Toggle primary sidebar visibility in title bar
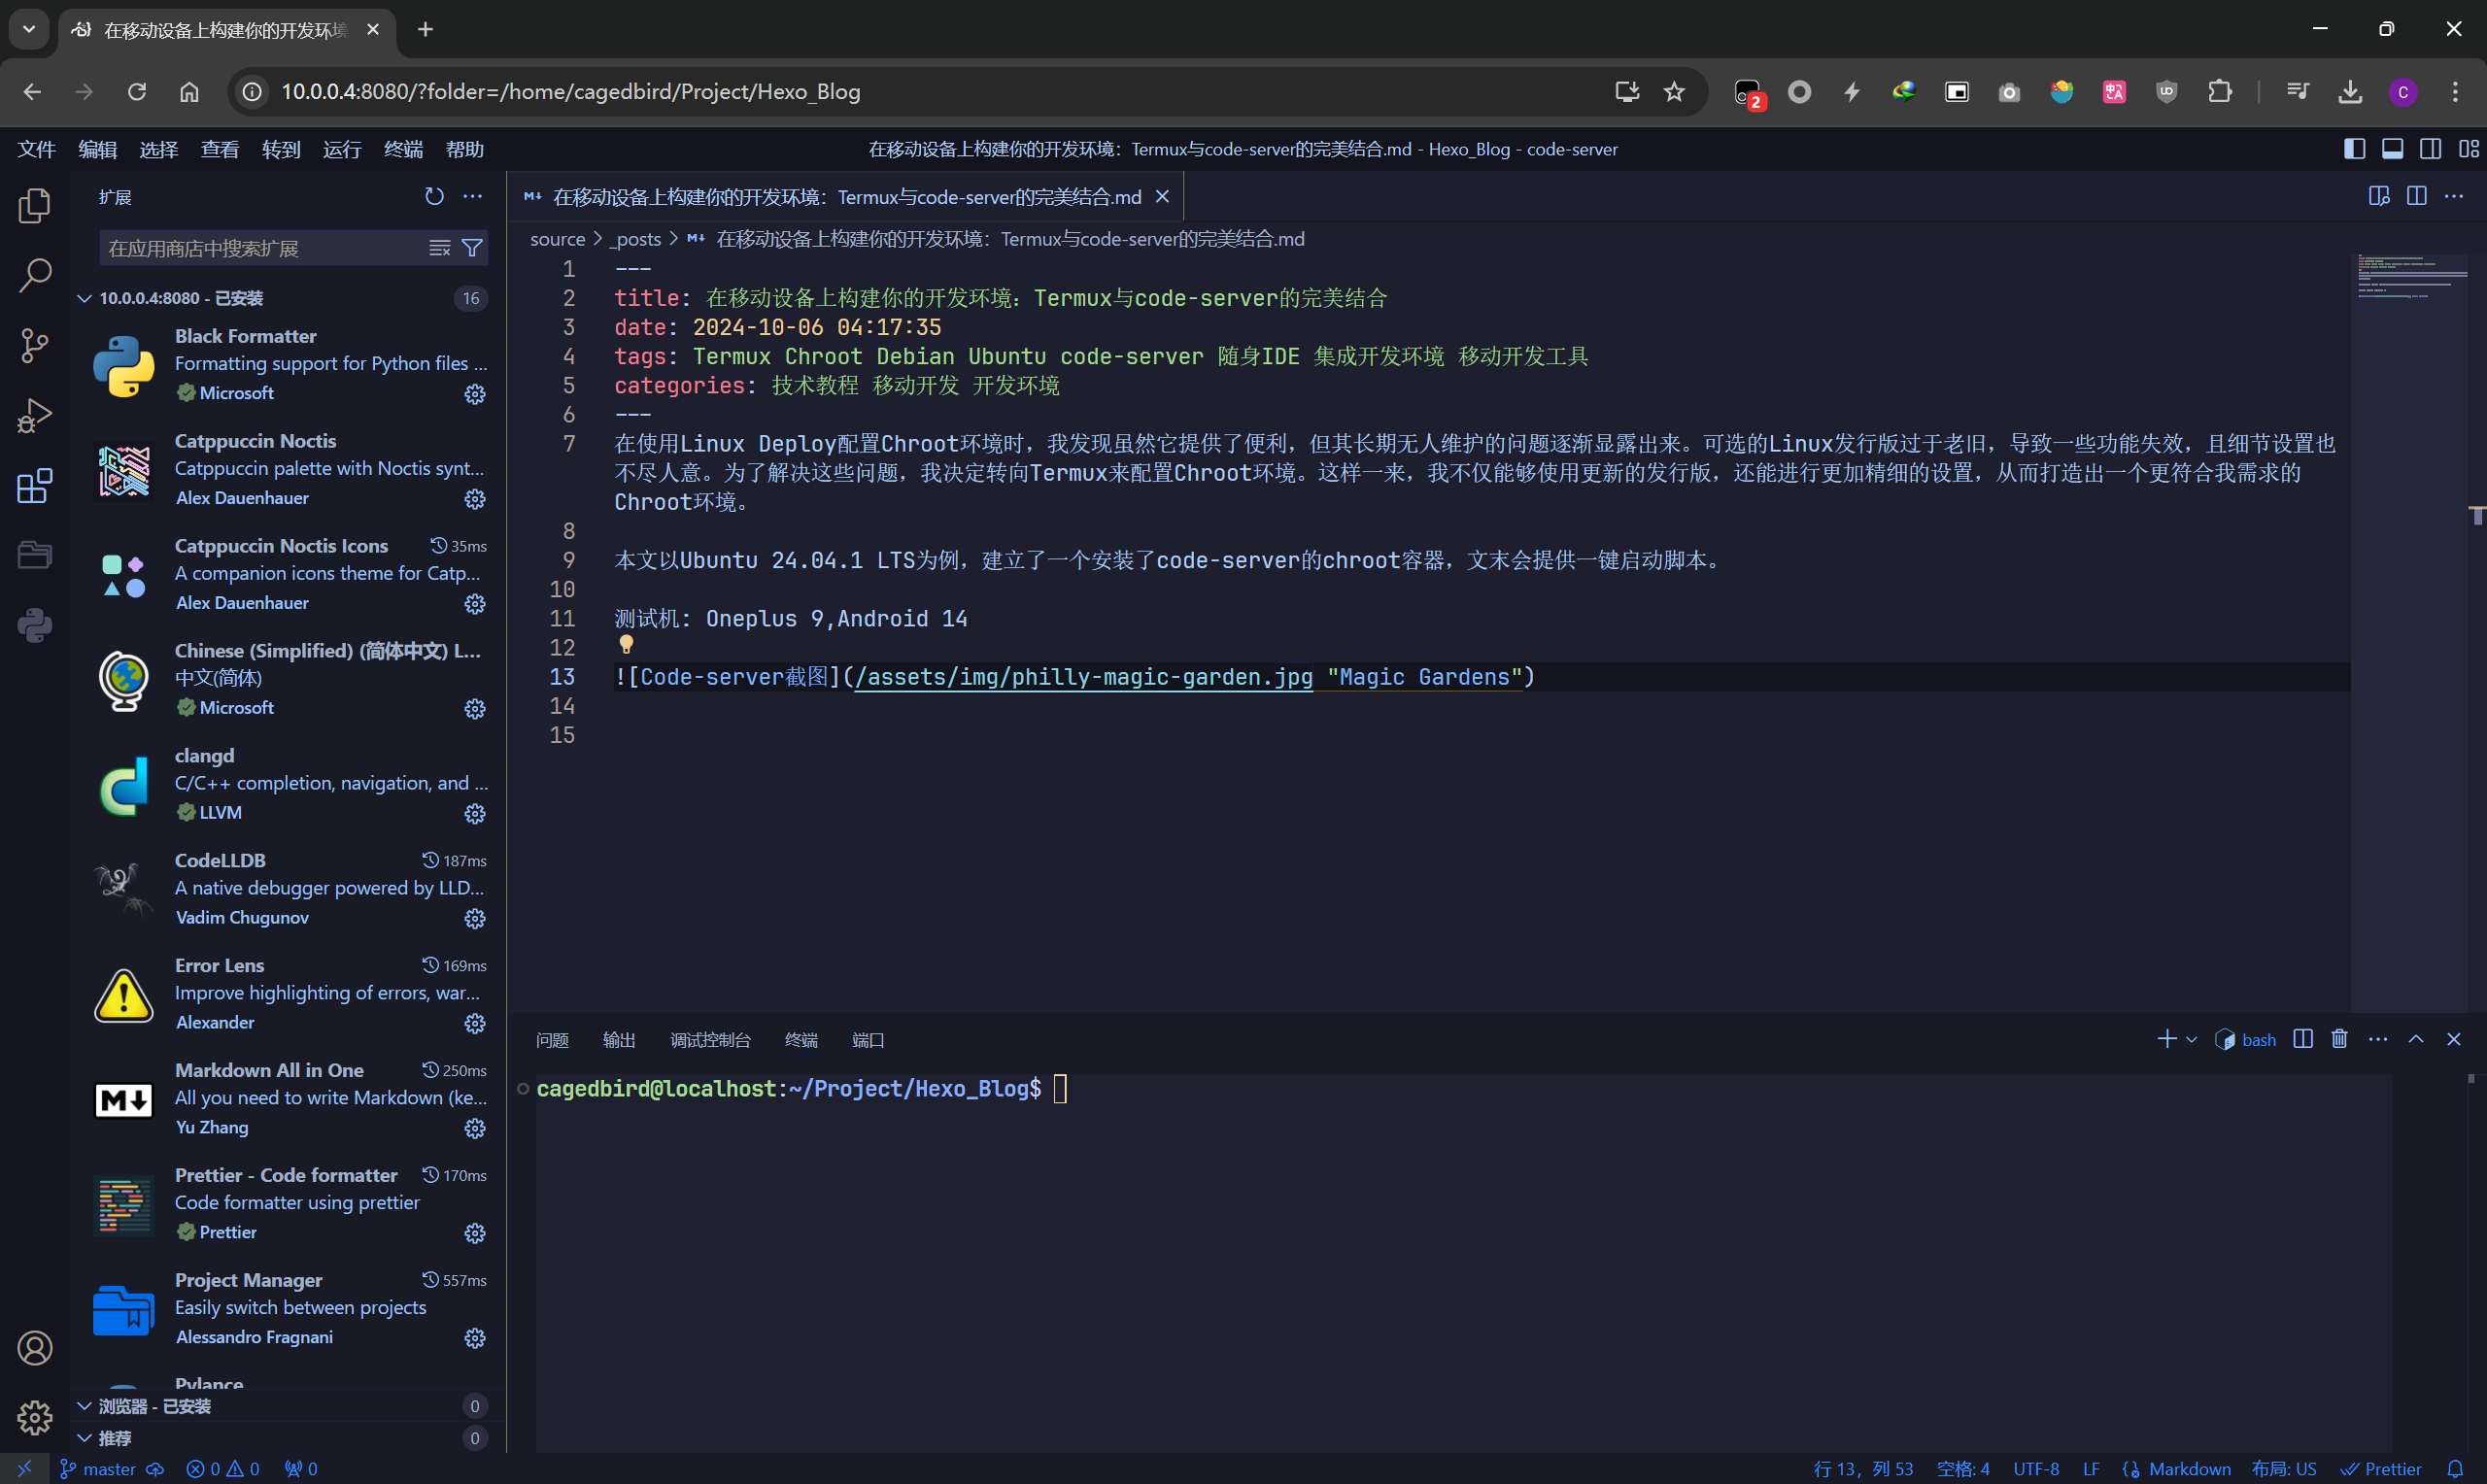This screenshot has width=2487, height=1484. click(2354, 149)
